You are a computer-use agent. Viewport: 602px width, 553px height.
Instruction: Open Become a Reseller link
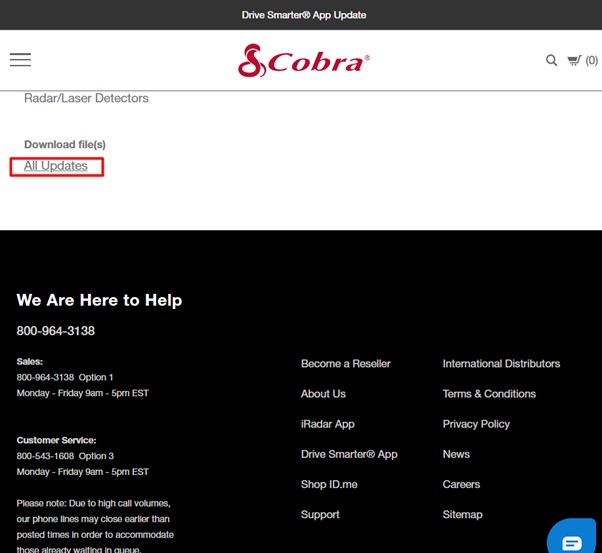(x=346, y=364)
